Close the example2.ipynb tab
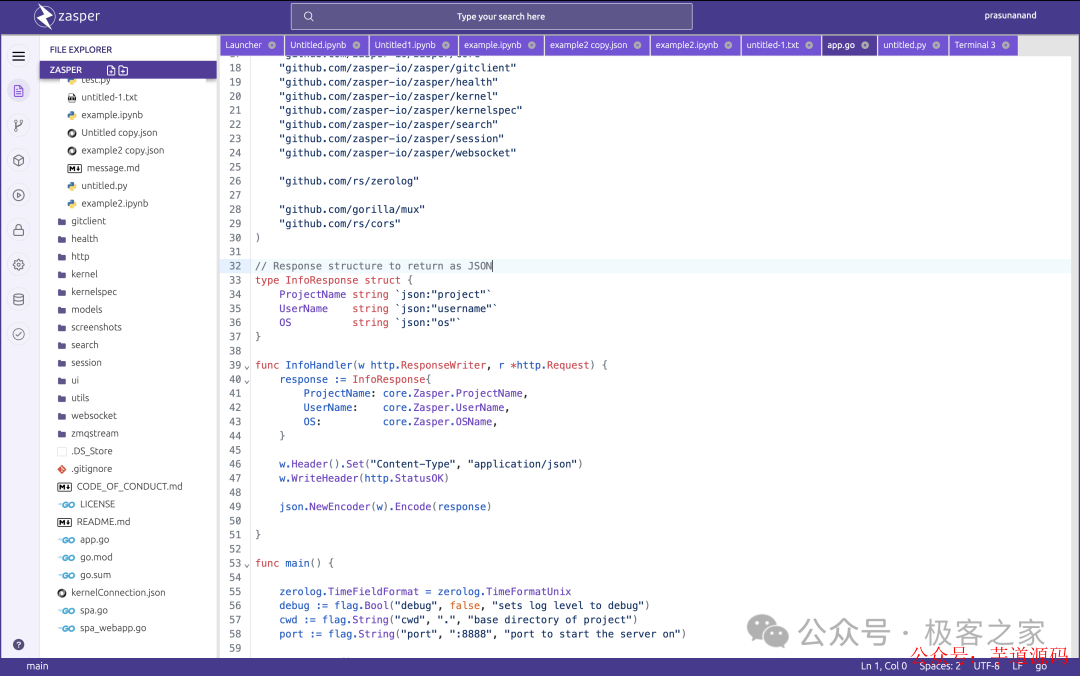 click(728, 45)
